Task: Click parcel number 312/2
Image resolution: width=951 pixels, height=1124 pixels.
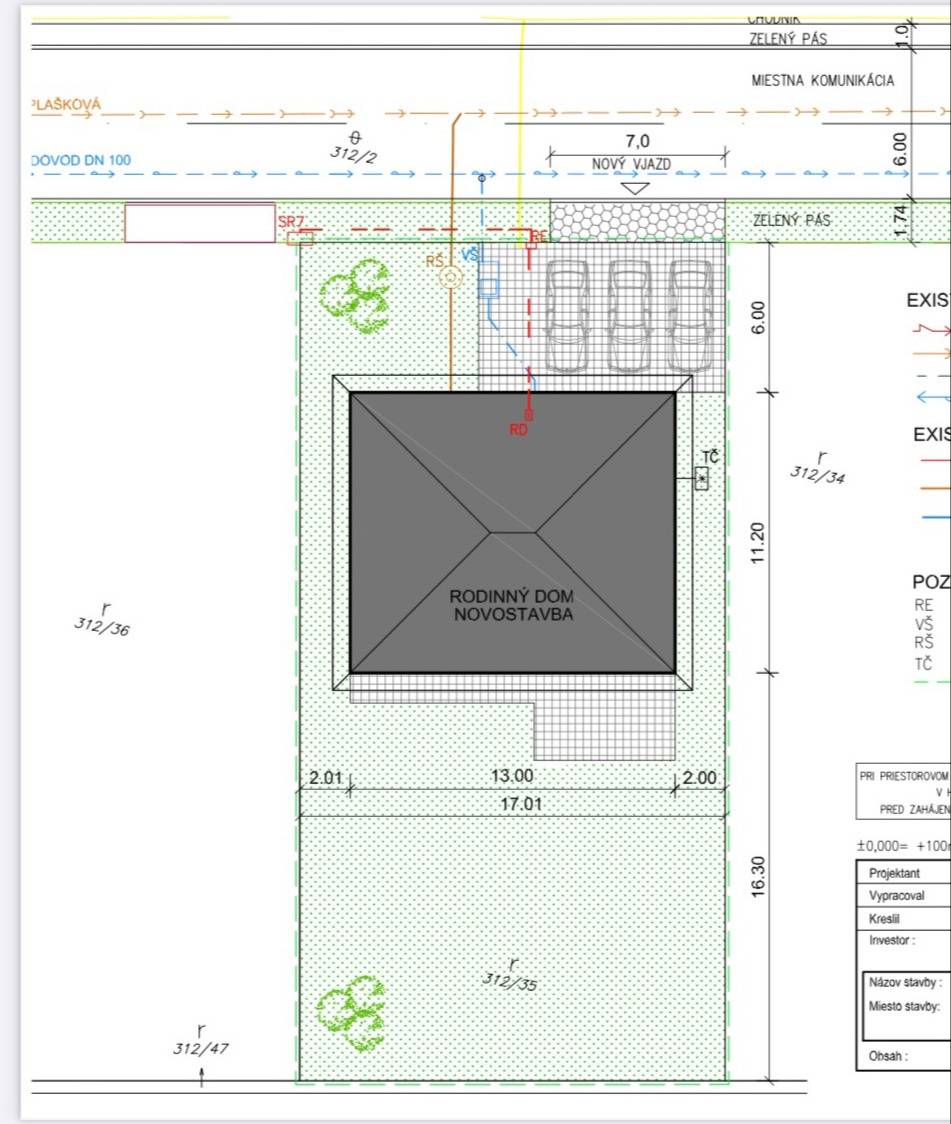Action: pos(354,153)
